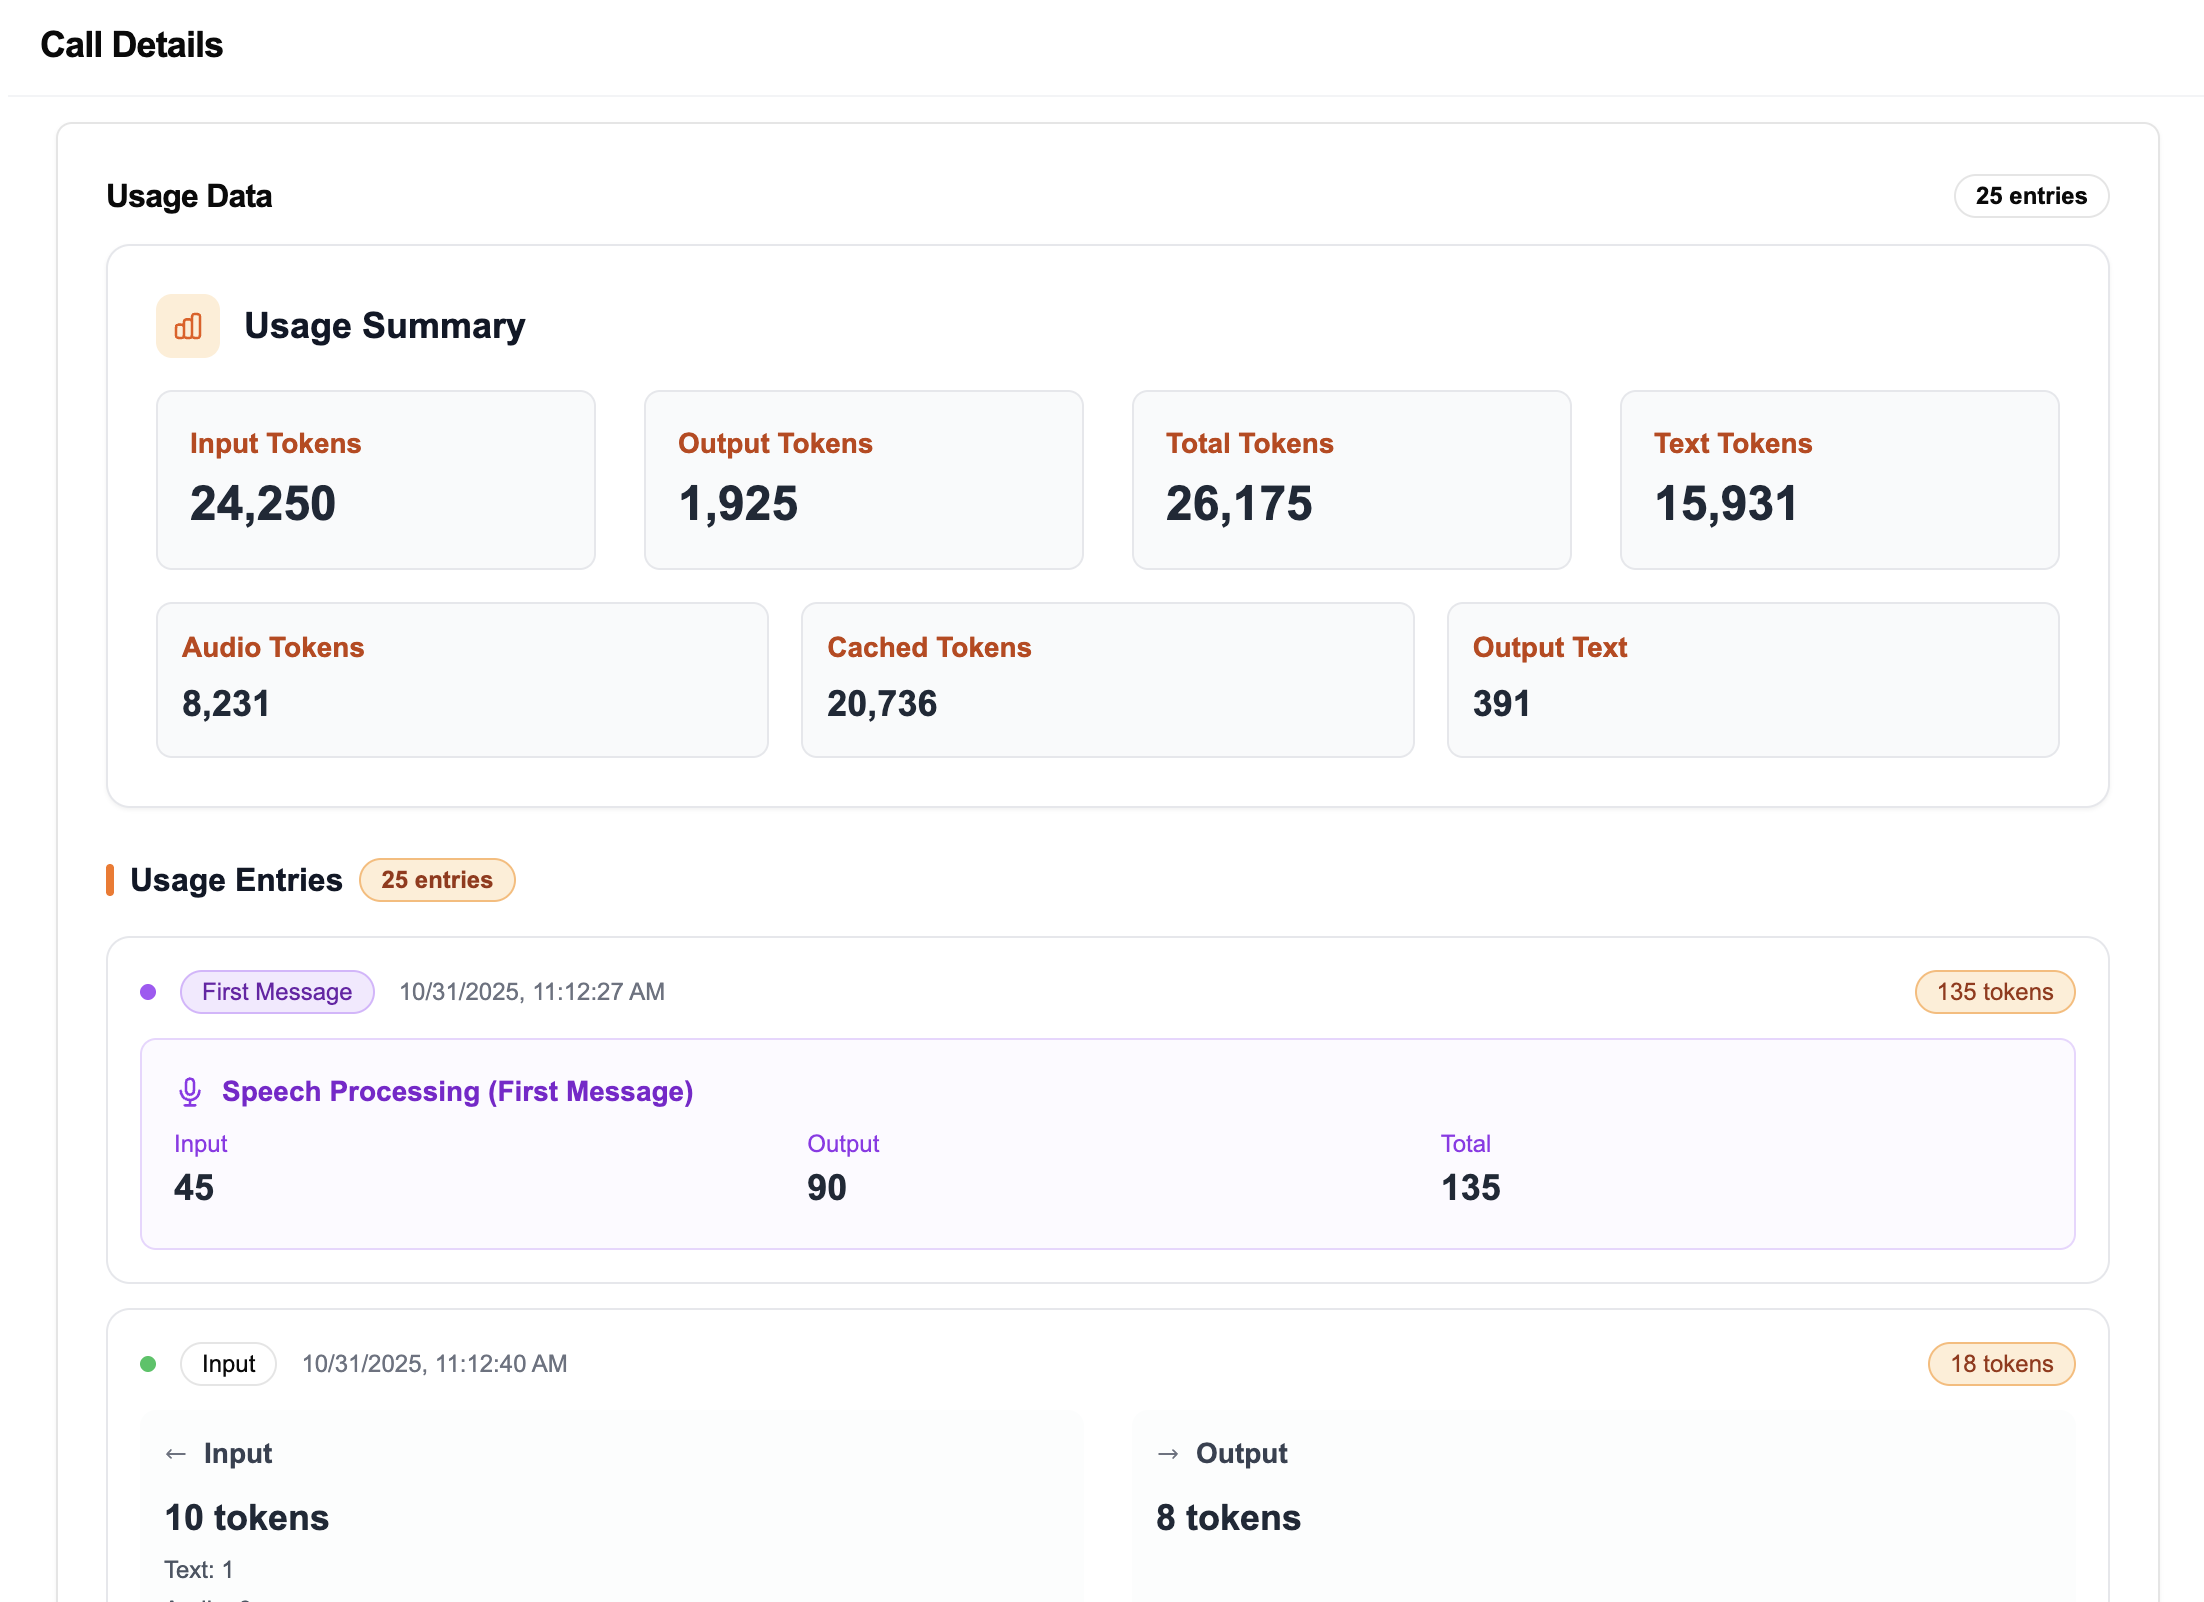Click the right arrow icon beside Output

[x=1167, y=1453]
